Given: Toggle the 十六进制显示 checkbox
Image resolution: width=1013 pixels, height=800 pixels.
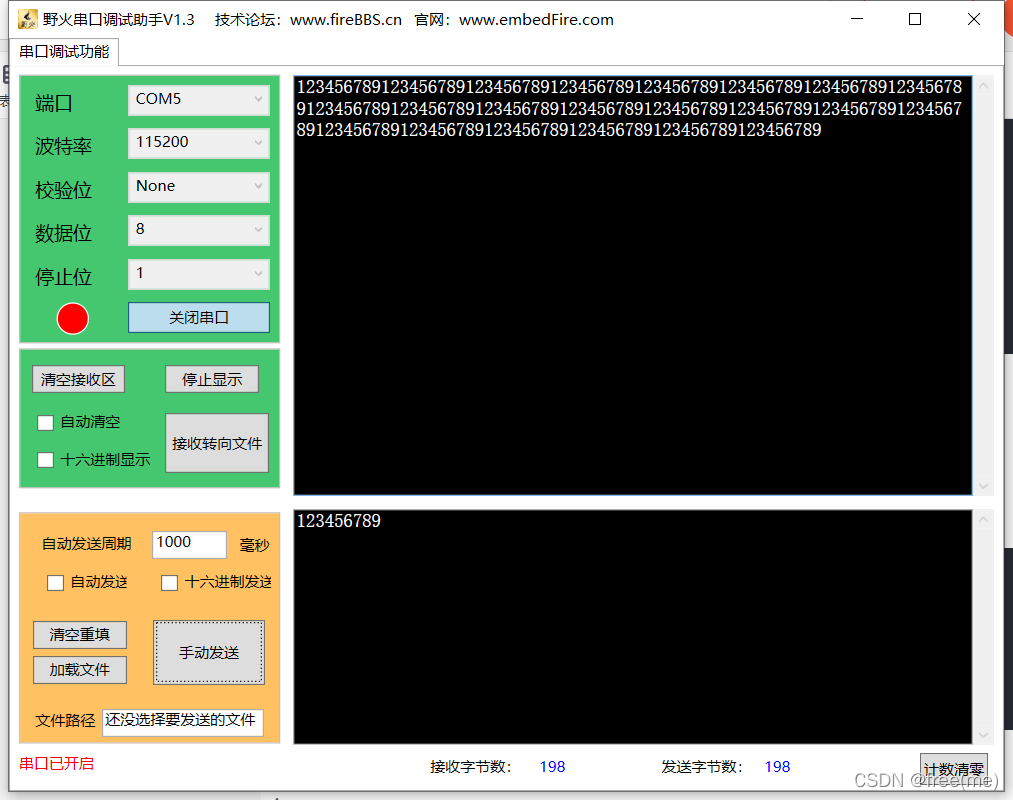Looking at the screenshot, I should 45,460.
